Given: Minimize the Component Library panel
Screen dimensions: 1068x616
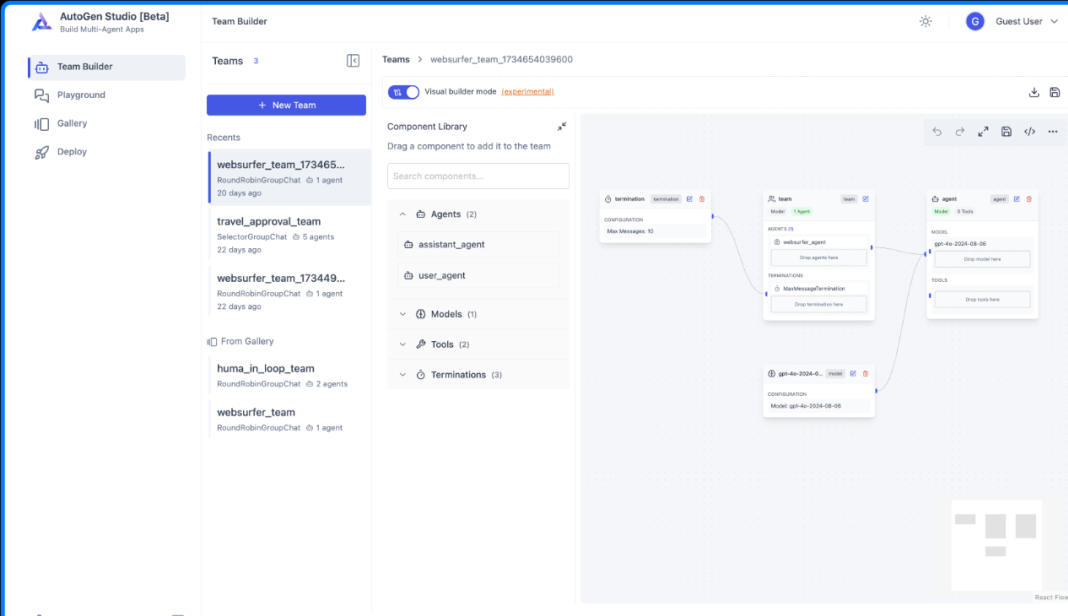Looking at the screenshot, I should tap(561, 127).
